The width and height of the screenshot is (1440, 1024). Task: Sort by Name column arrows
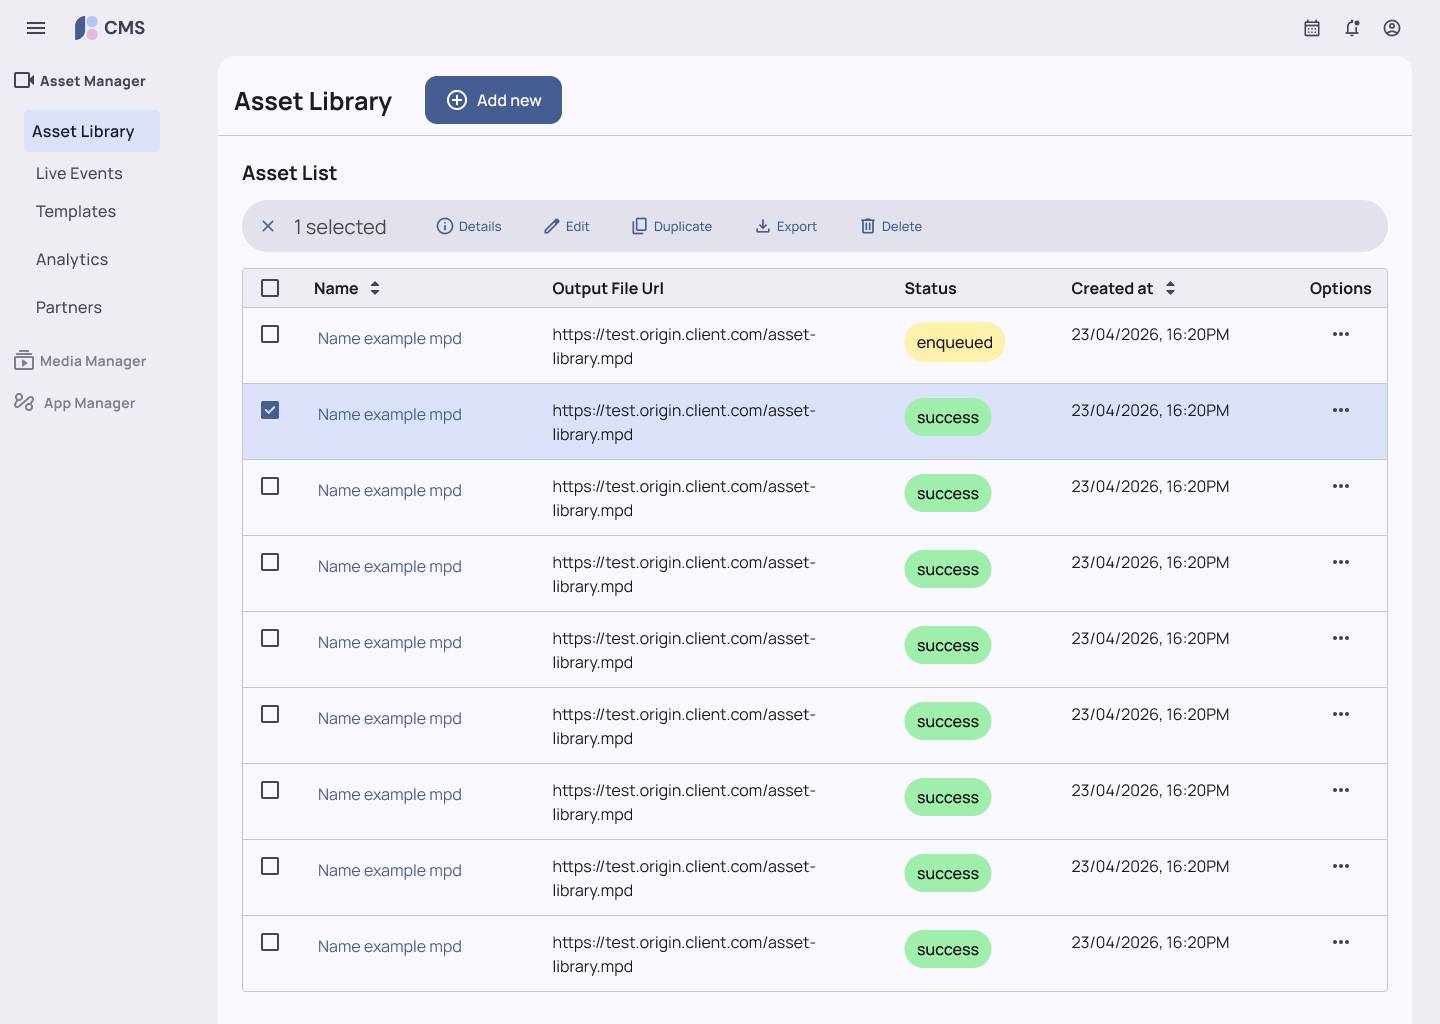(x=375, y=288)
